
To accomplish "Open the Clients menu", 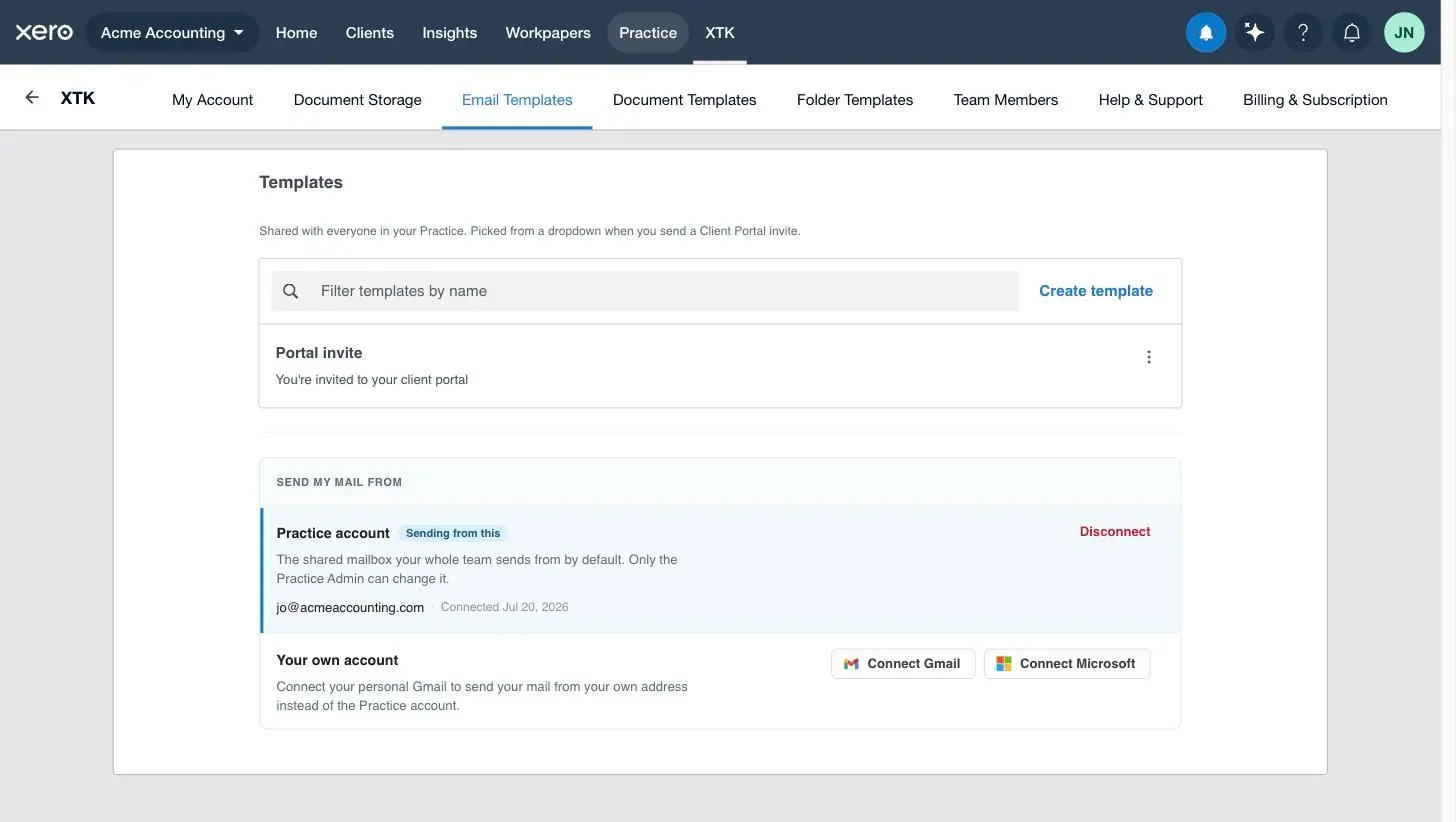I will coord(370,32).
